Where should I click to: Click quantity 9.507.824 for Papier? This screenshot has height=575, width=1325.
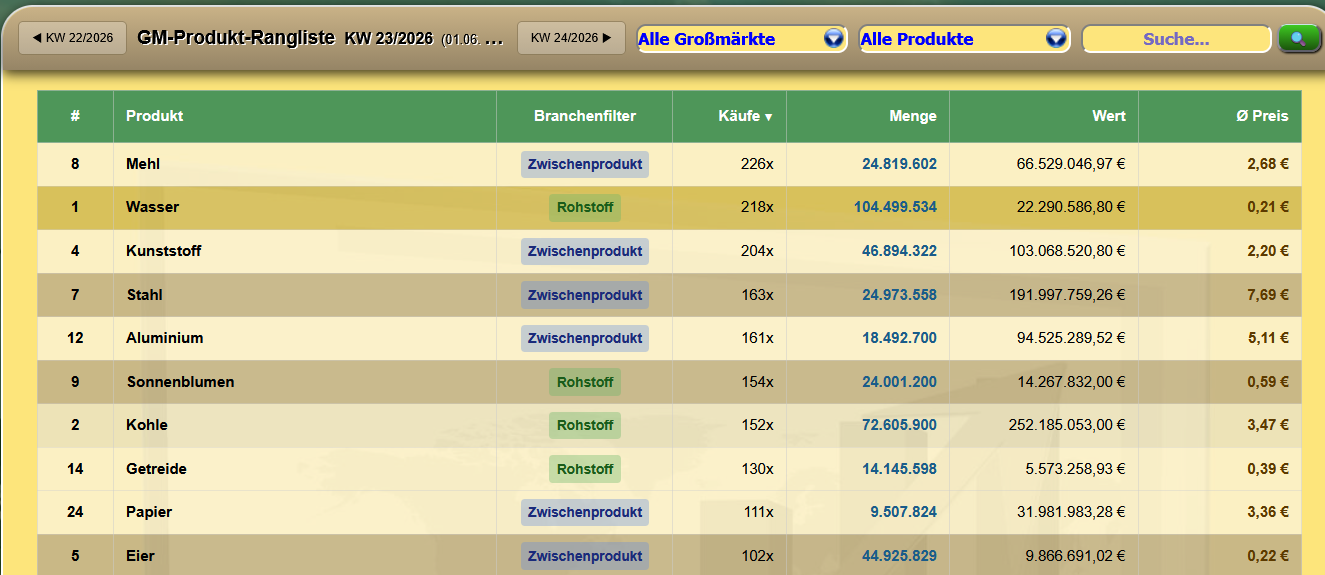[904, 512]
